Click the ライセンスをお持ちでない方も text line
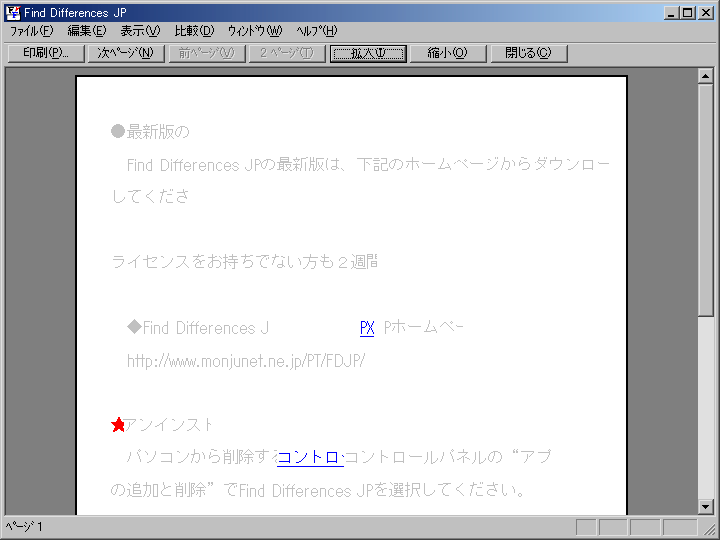Image resolution: width=720 pixels, height=540 pixels. pyautogui.click(x=245, y=262)
